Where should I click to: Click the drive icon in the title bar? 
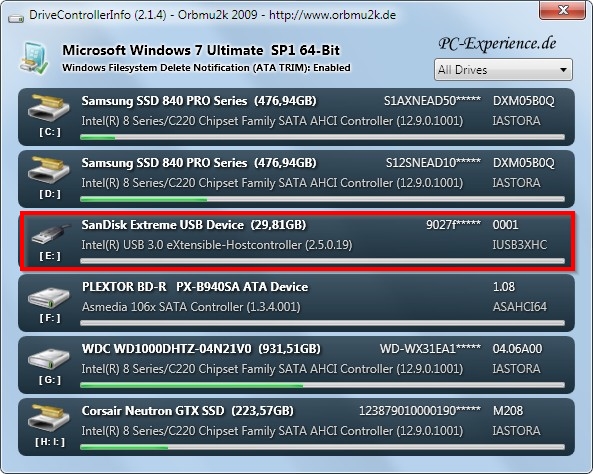tap(16, 18)
